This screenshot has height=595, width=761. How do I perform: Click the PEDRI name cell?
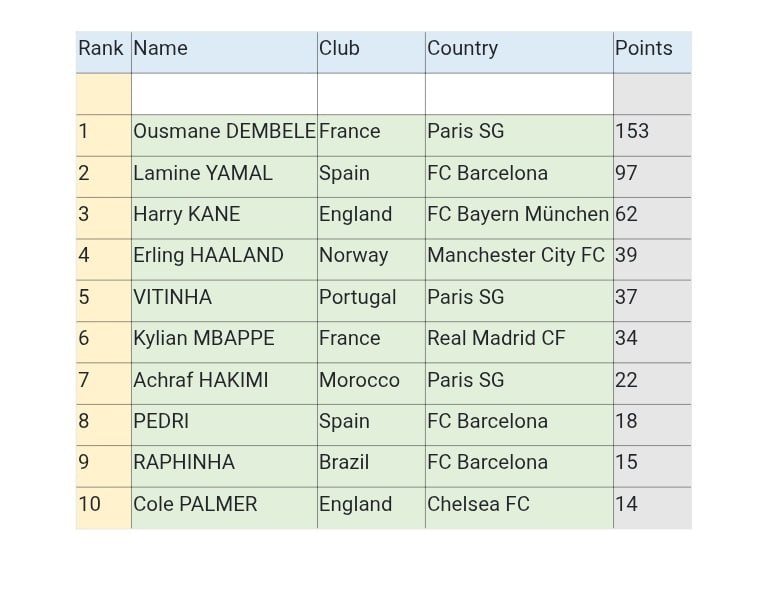(223, 422)
